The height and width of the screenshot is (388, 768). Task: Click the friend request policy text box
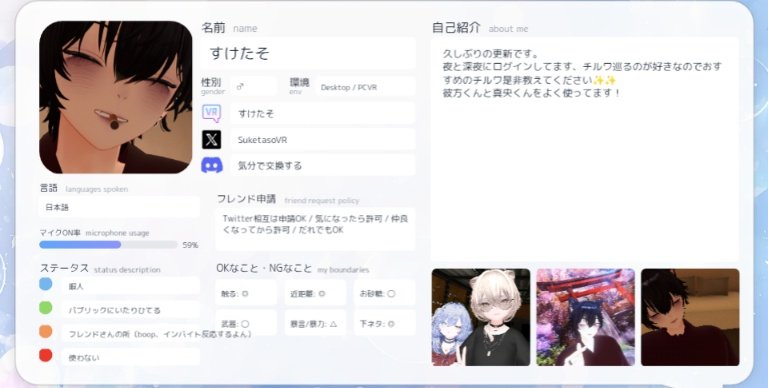click(315, 229)
